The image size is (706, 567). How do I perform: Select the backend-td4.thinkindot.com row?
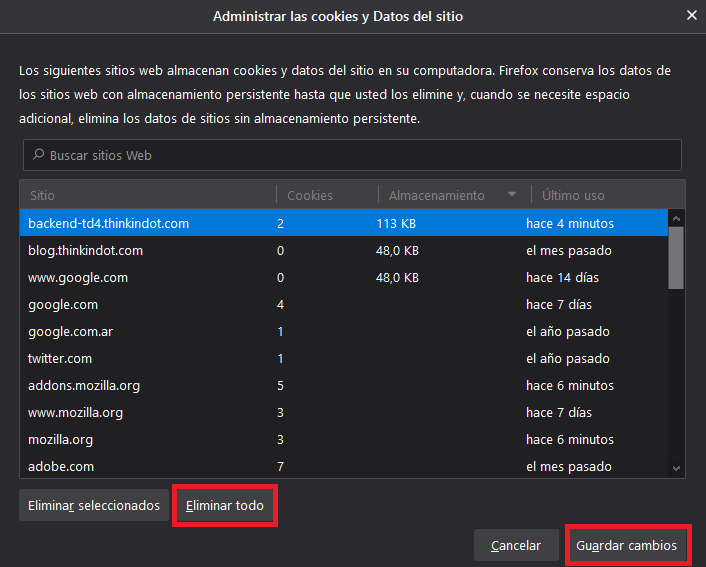click(x=108, y=223)
